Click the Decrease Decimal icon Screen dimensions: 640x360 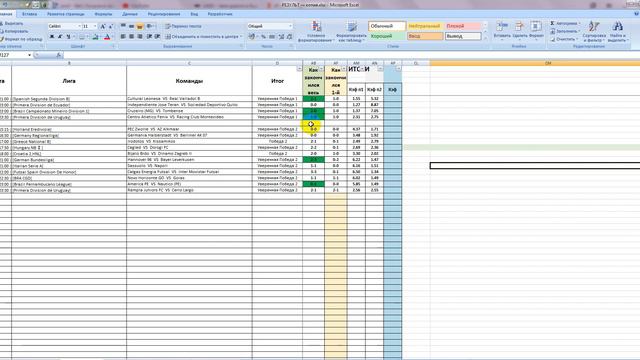click(289, 37)
